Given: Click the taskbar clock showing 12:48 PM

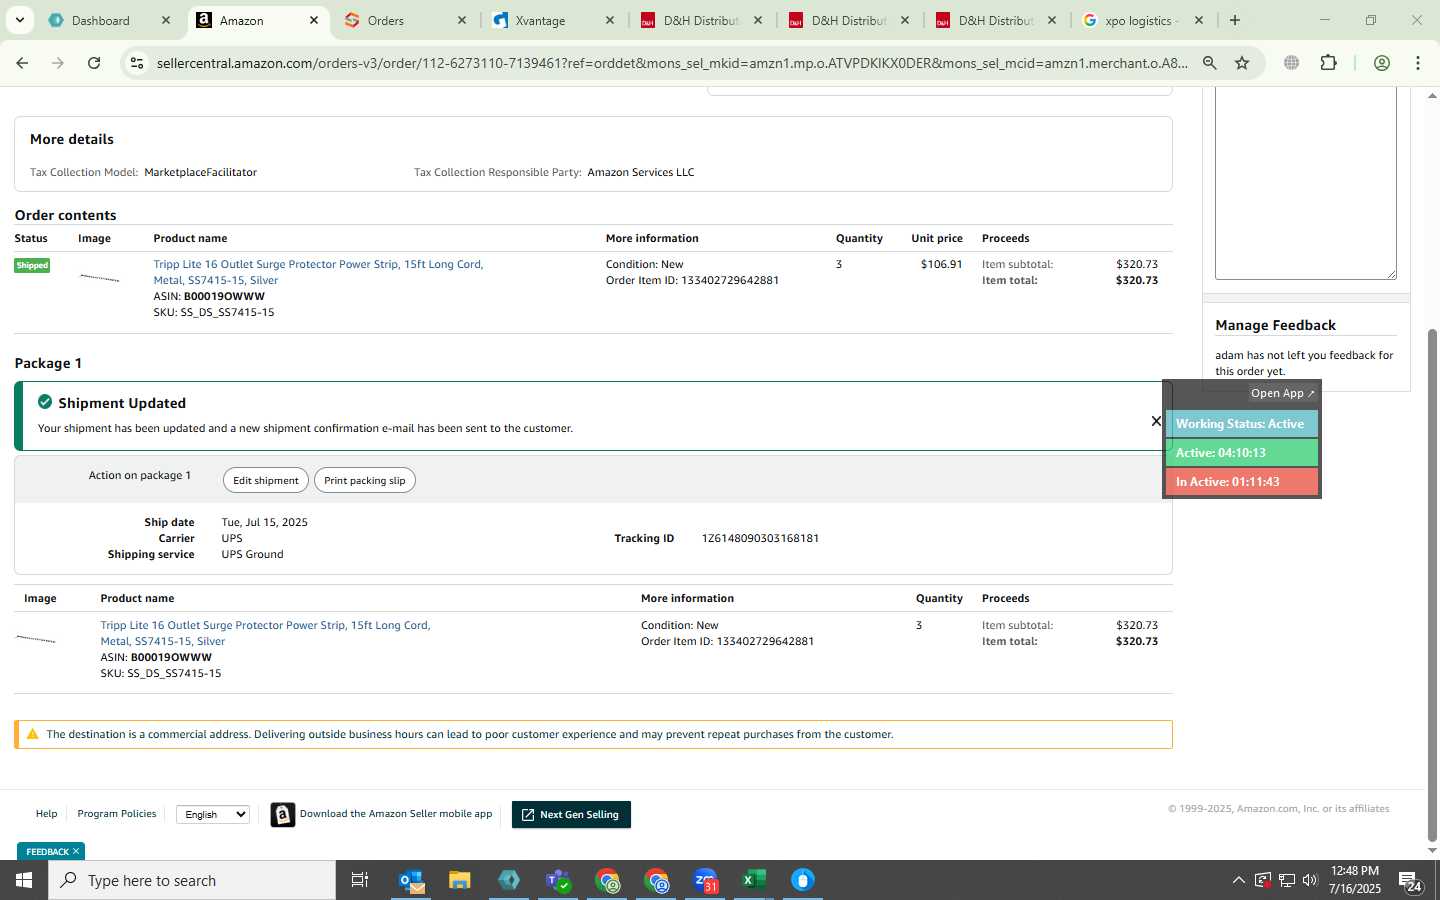Looking at the screenshot, I should click(1355, 880).
